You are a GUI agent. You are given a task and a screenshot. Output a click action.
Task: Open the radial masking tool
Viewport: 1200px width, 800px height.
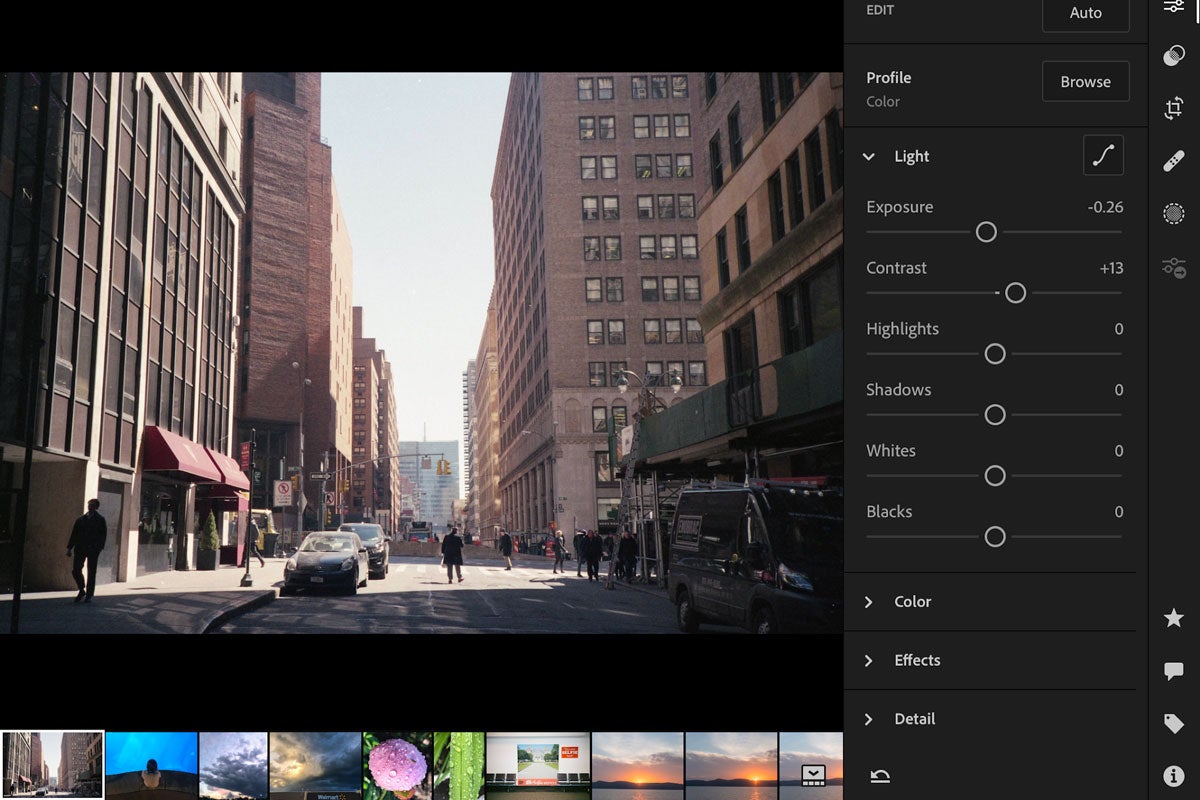pos(1174,213)
